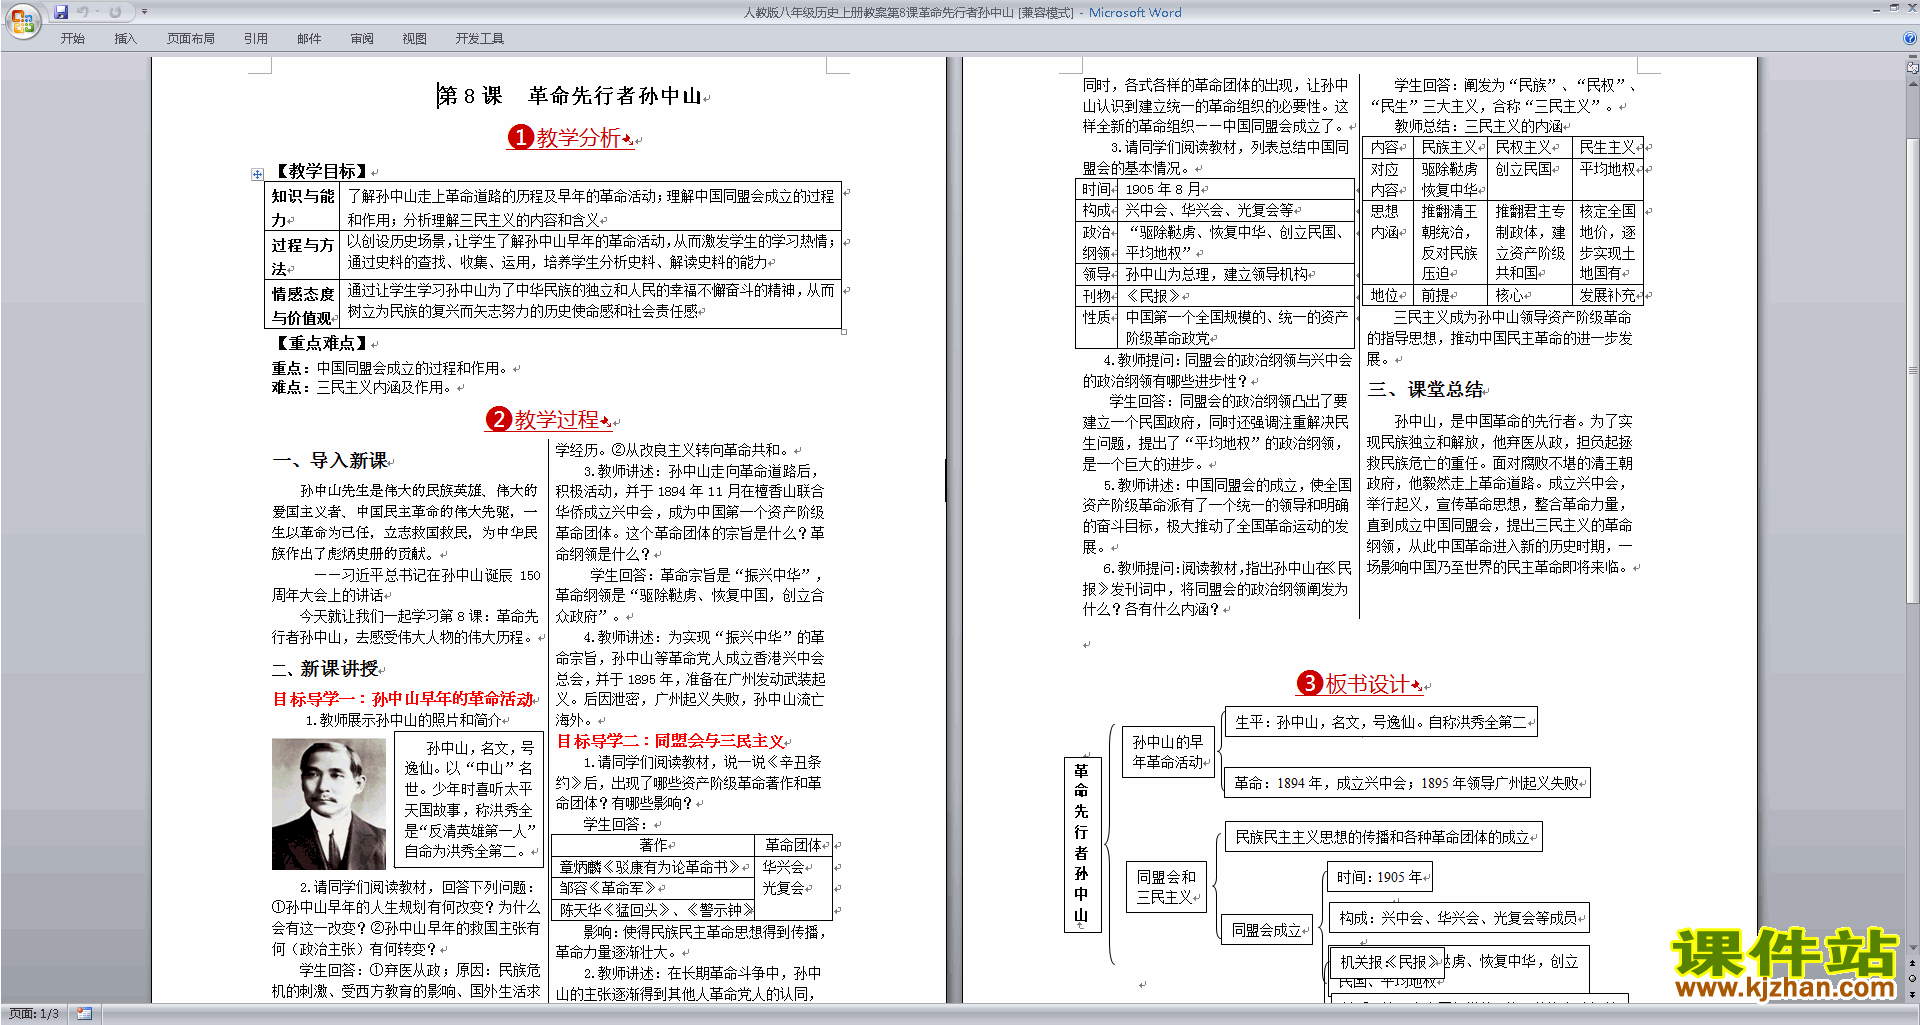Select the 审阅 ribbon tab

pos(362,38)
